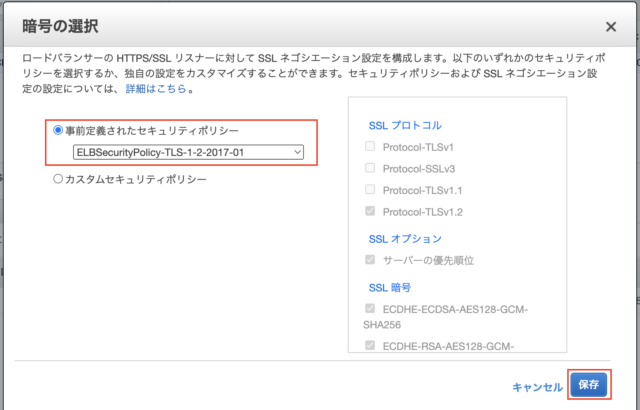Toggle ECDHE-RSA-AES128-GCM cipher checkbox
The image size is (640, 410).
[370, 345]
